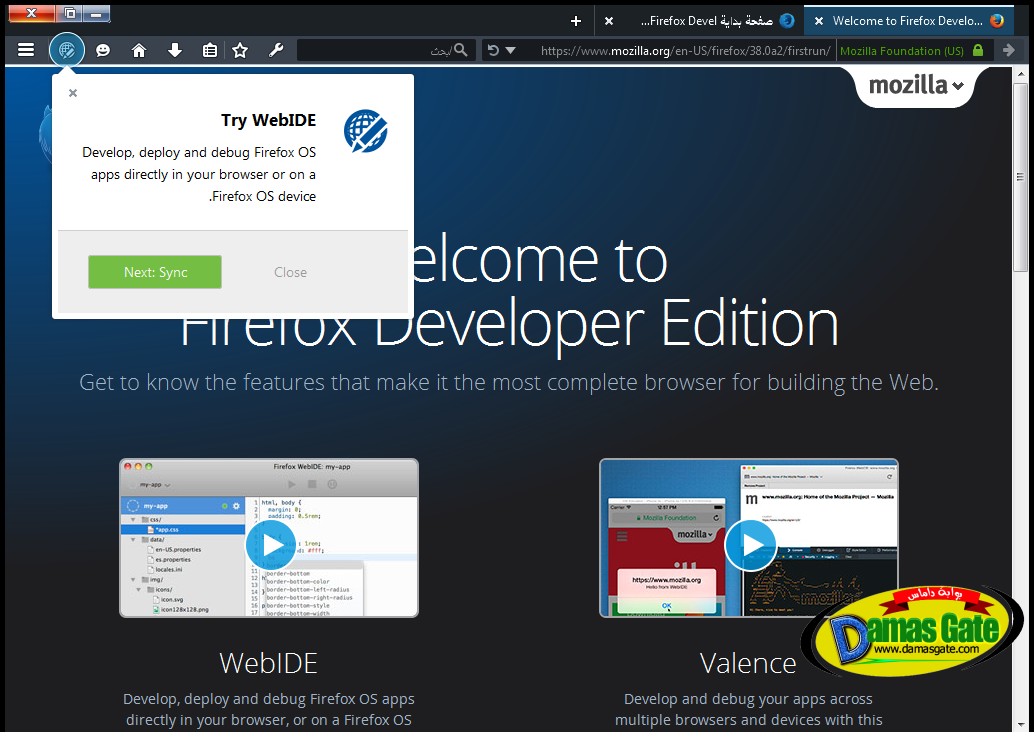This screenshot has width=1034, height=732.
Task: Open a new tab with plus
Action: (576, 21)
